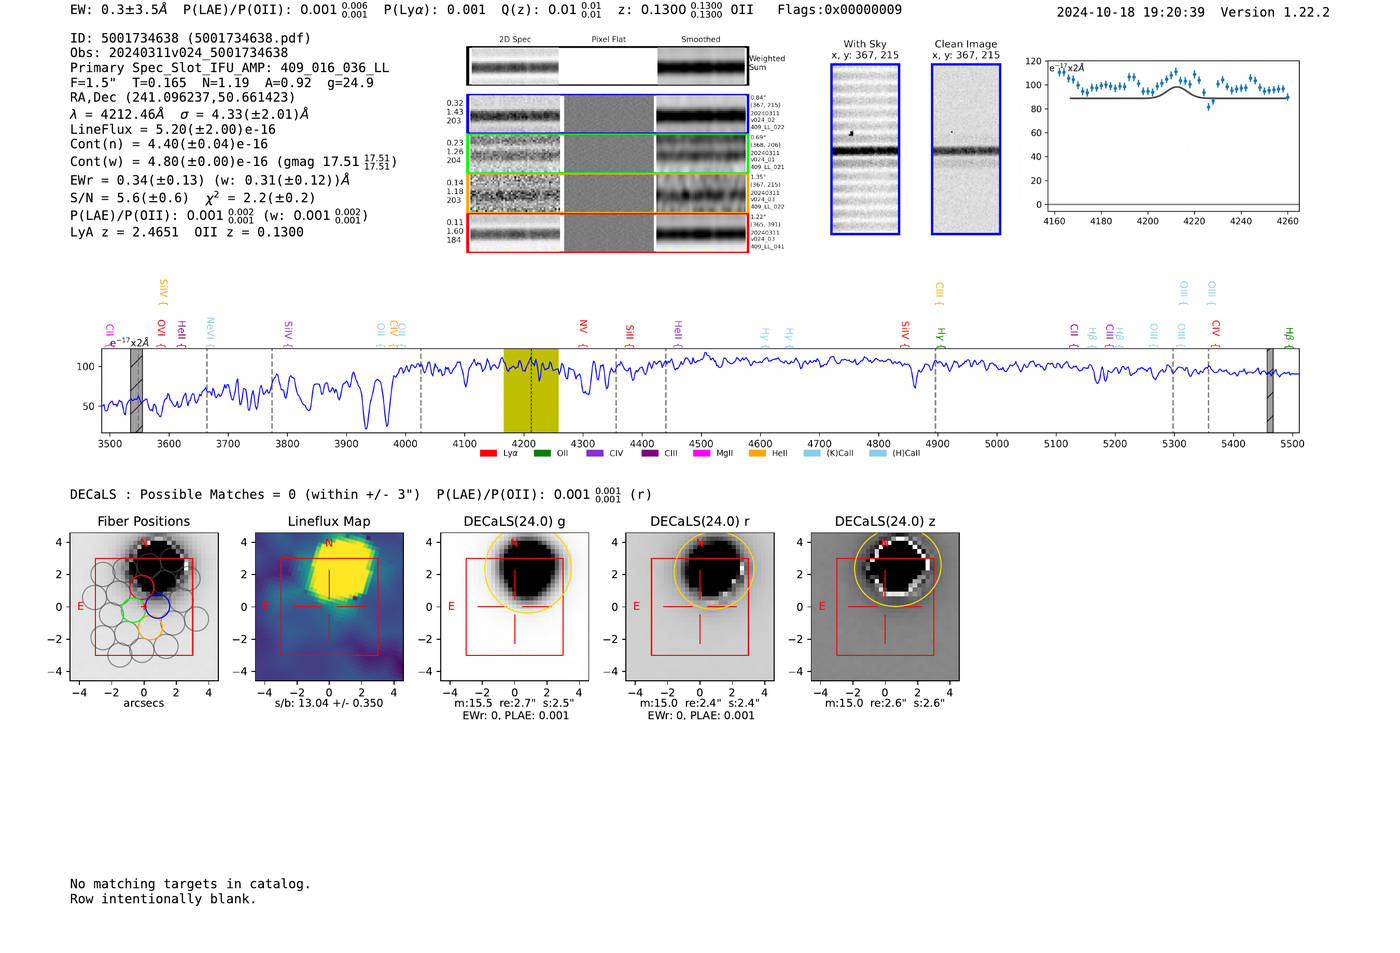1400x953 pixels.
Task: Click the red Lyα legend swatch
Action: click(x=488, y=454)
